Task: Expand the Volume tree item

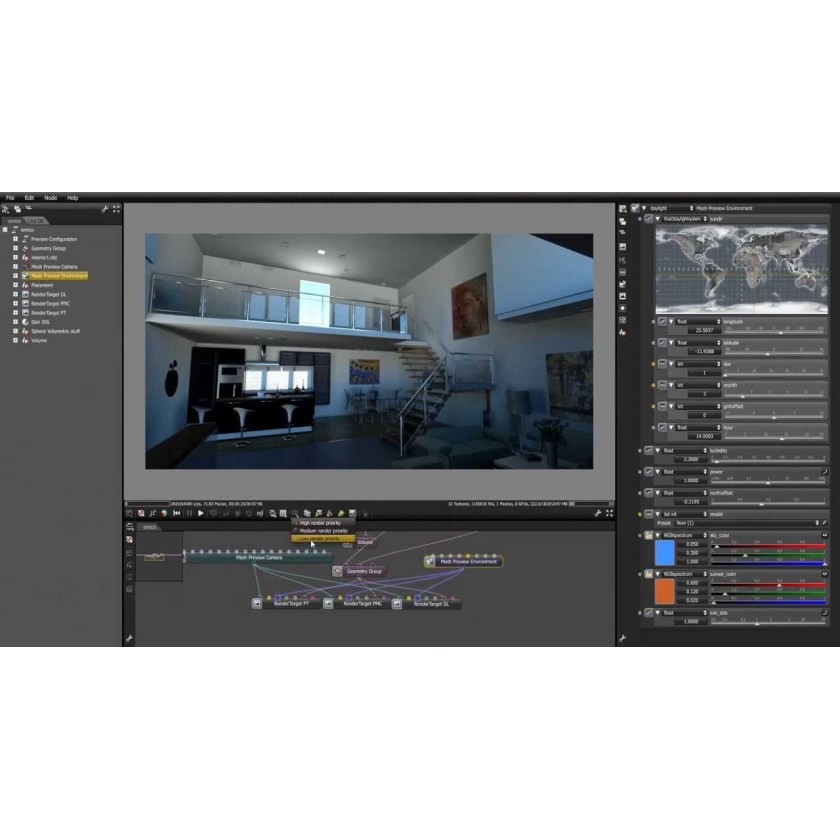Action: [x=16, y=340]
